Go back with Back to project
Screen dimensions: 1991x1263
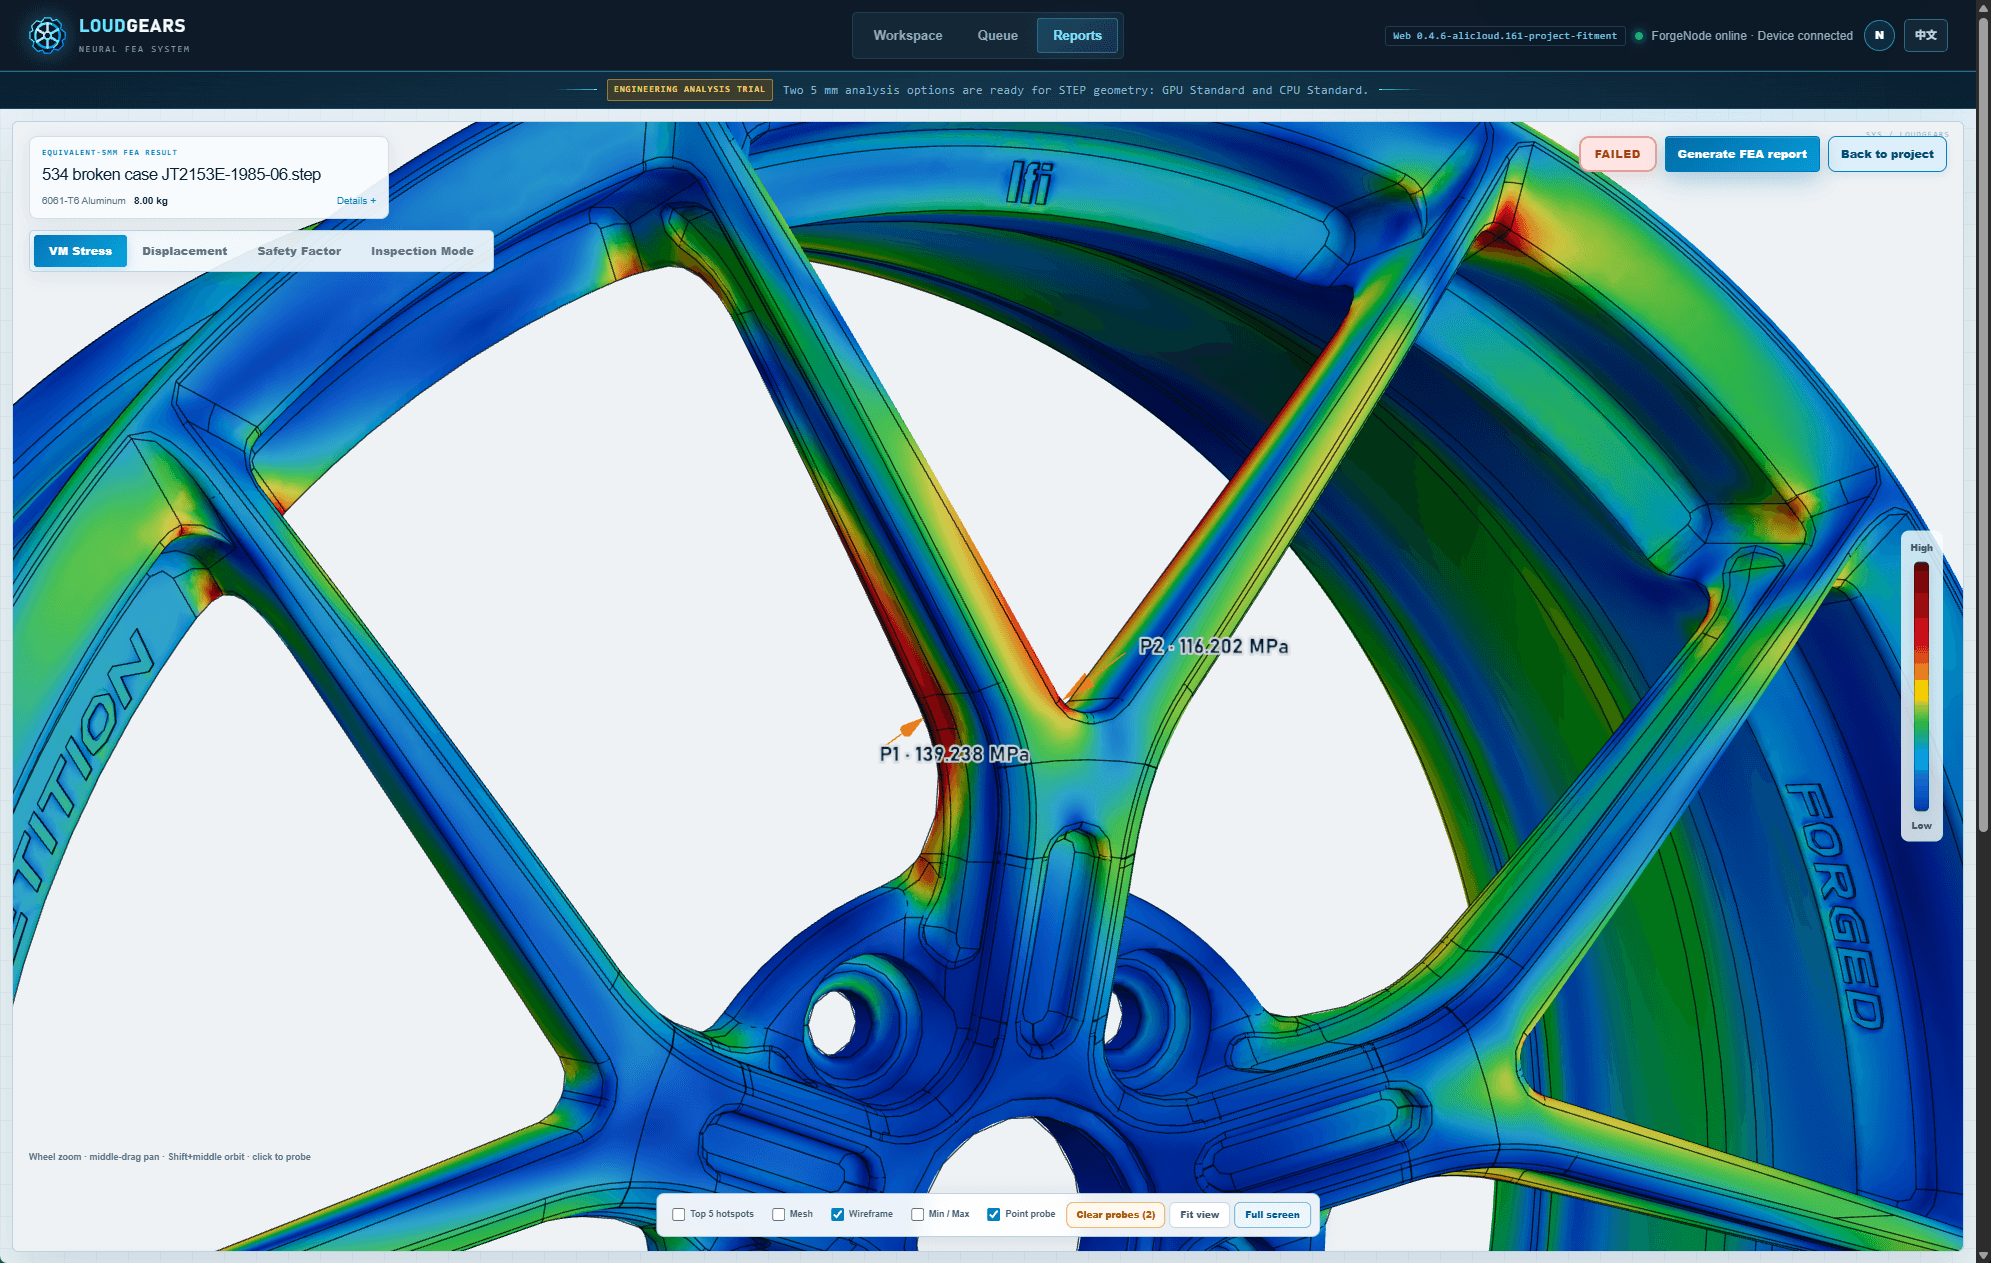1887,154
